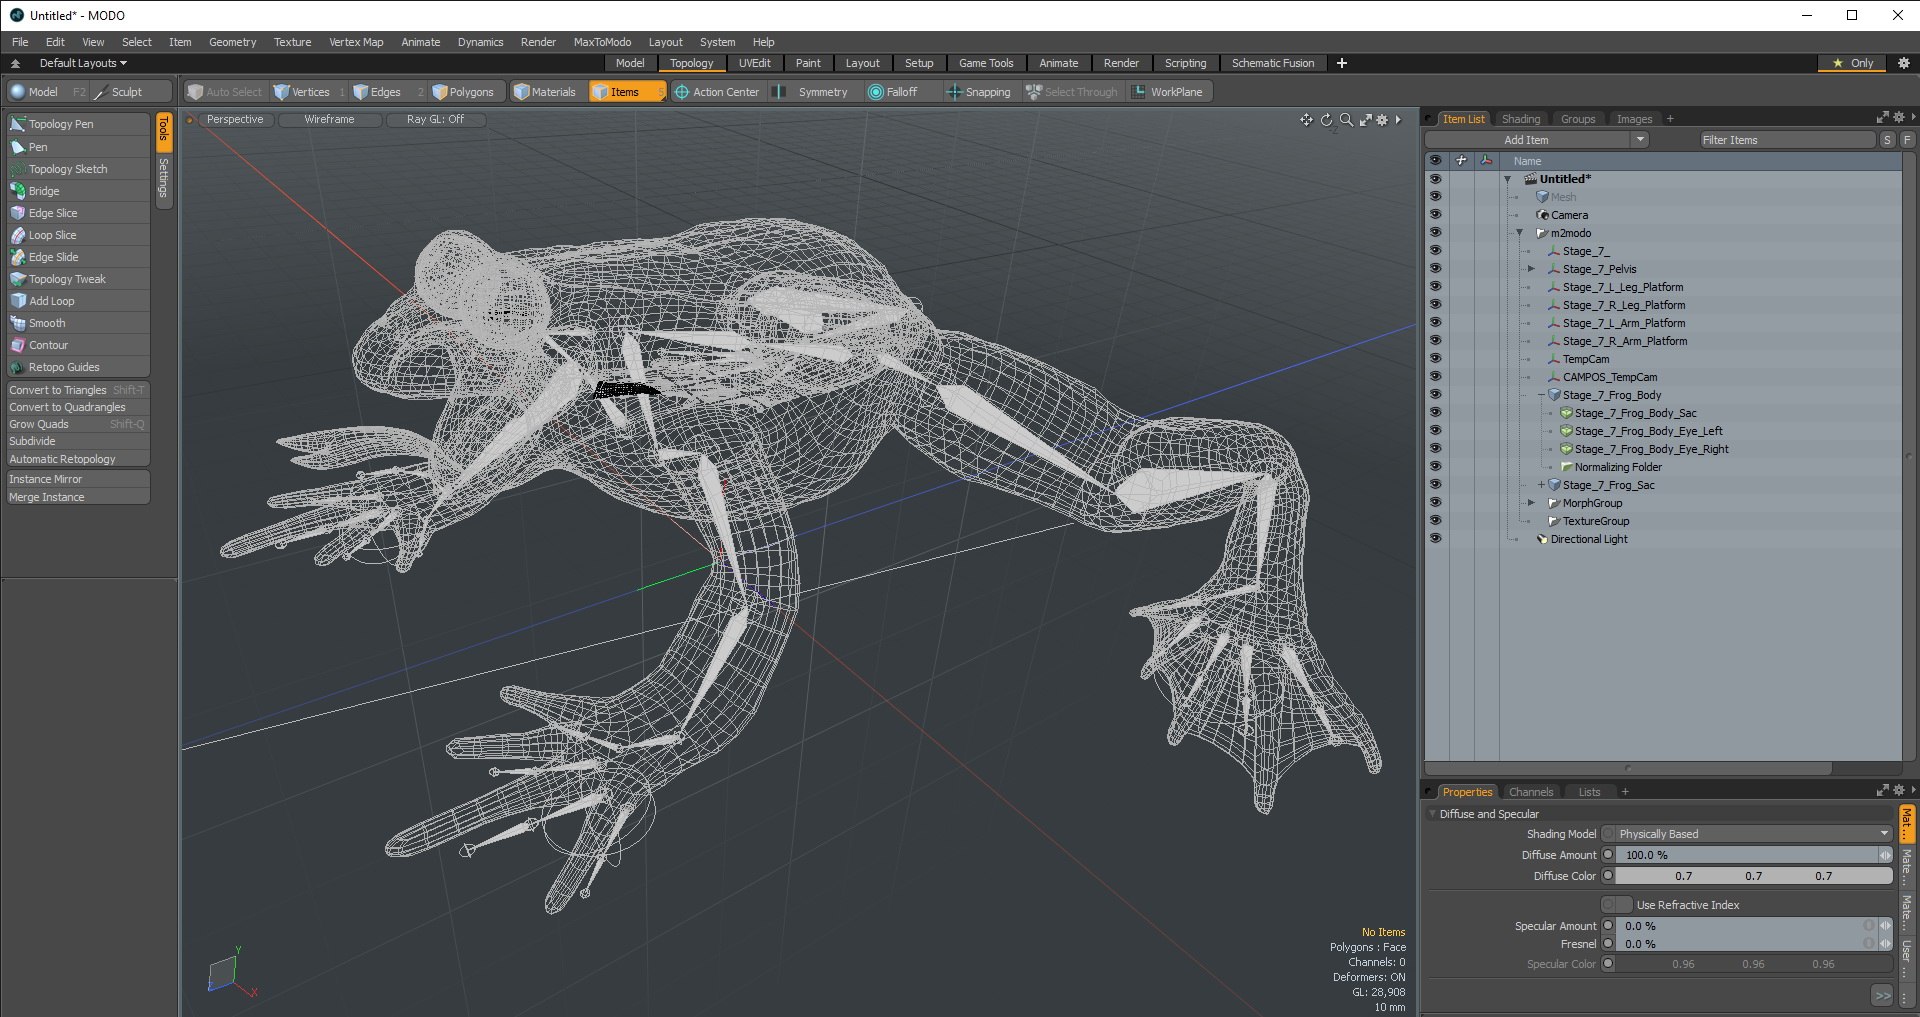The height and width of the screenshot is (1017, 1920).
Task: Expand the MorphGroup folder
Action: pyautogui.click(x=1531, y=503)
